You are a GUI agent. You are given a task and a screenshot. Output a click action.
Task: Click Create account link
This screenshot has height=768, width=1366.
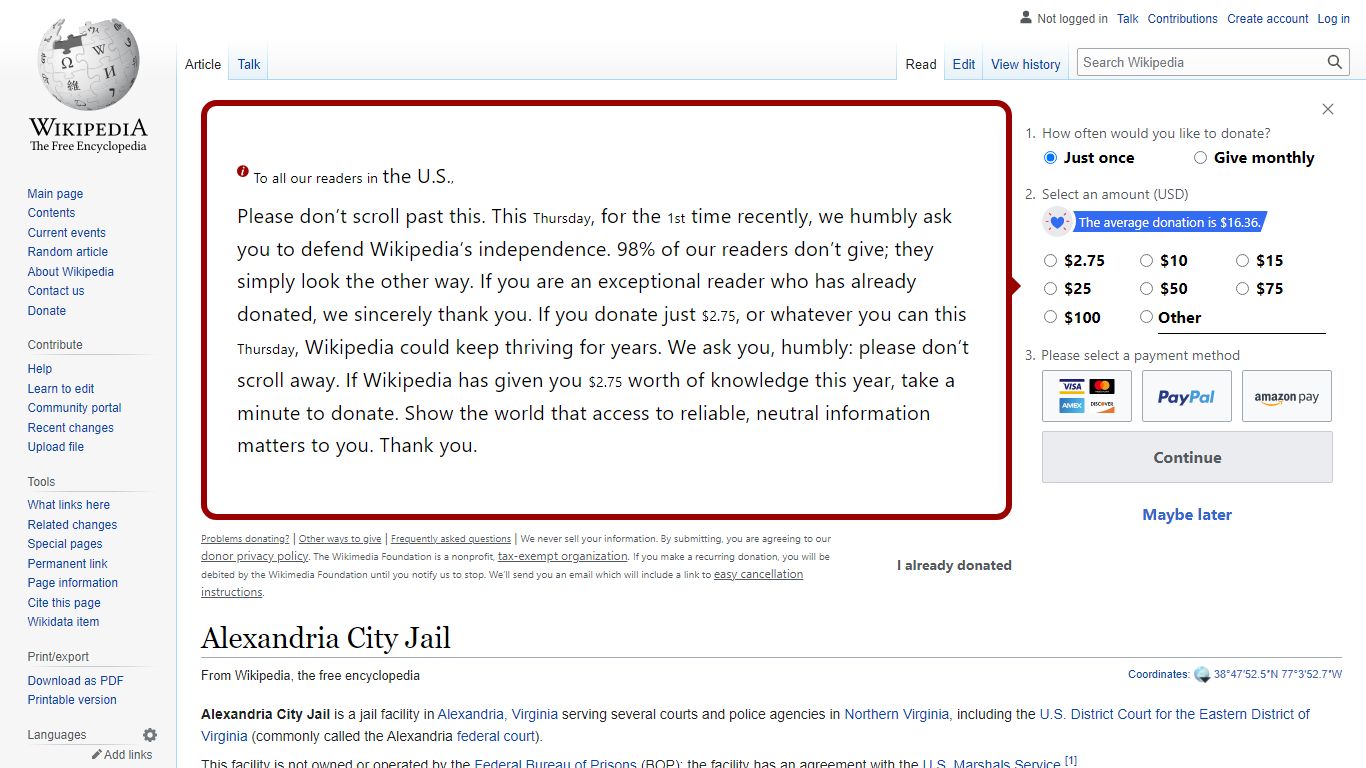pos(1268,18)
